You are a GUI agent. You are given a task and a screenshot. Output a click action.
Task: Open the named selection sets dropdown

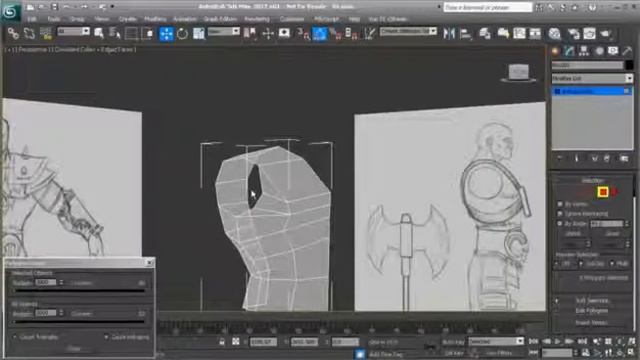pos(408,31)
